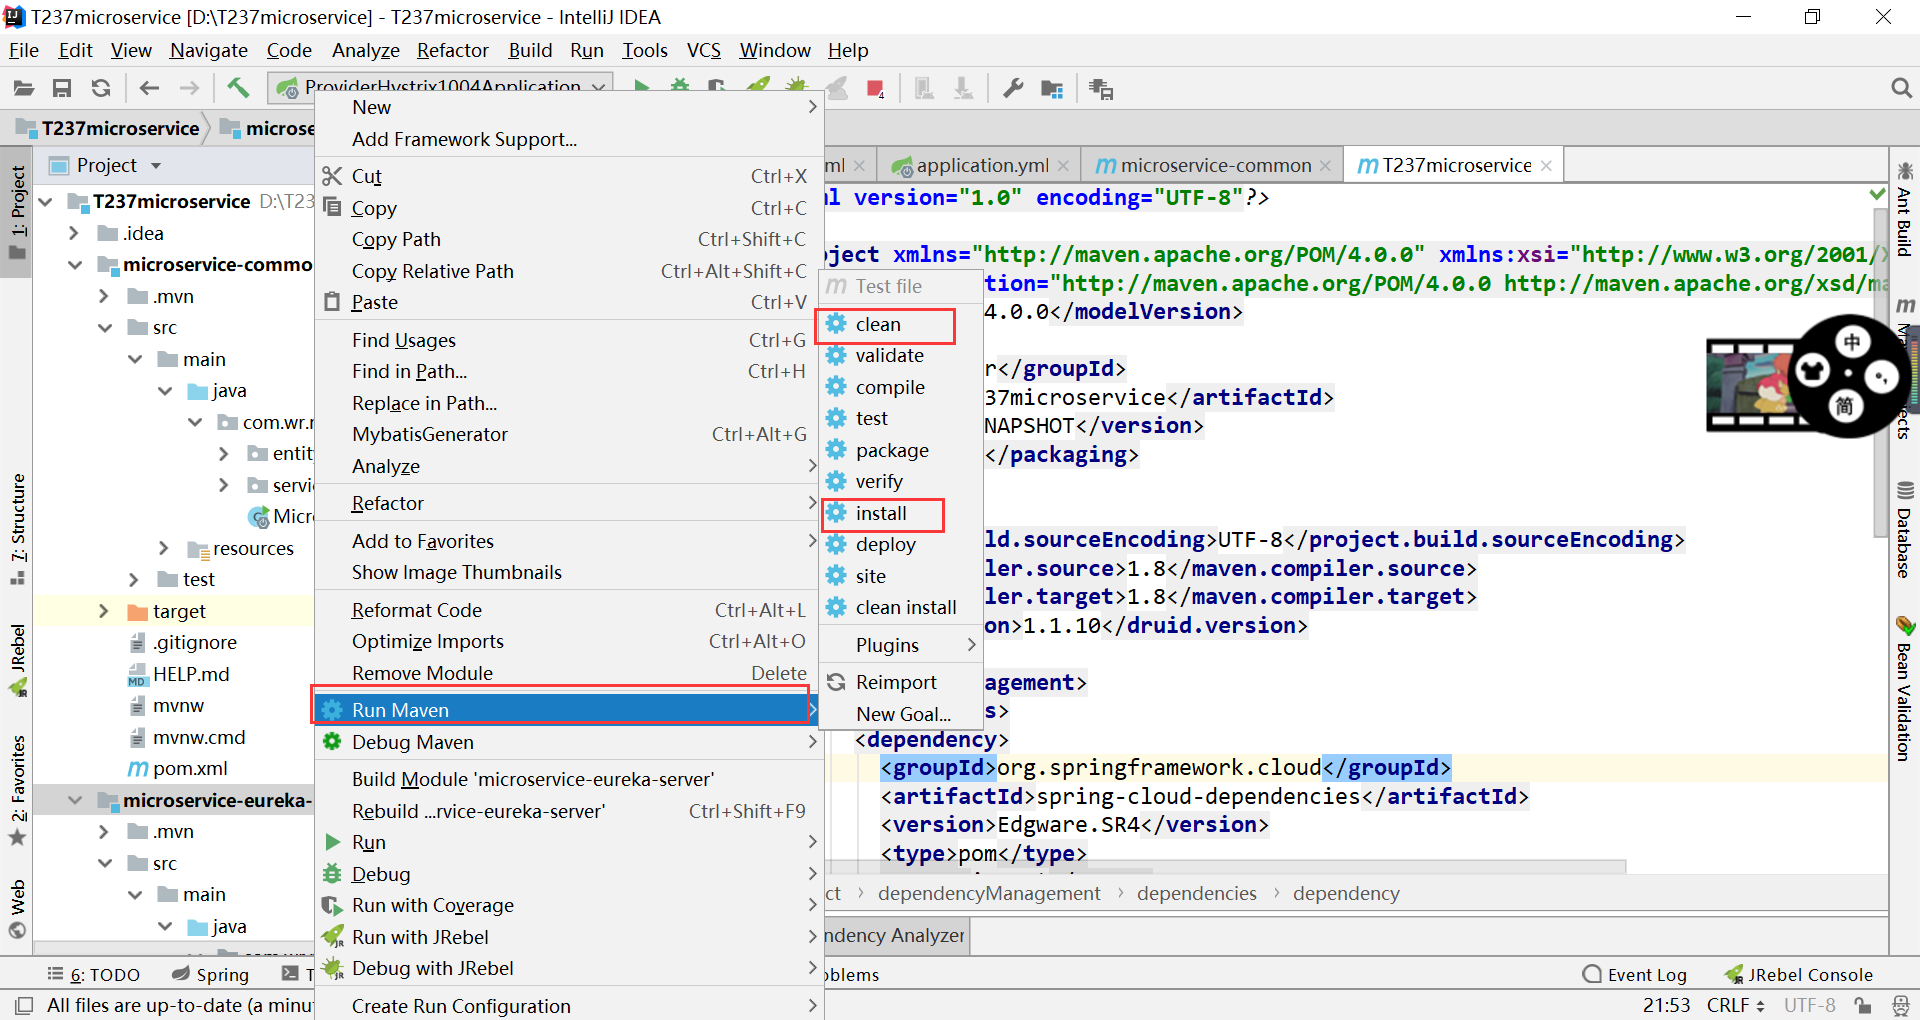Navigate back with the left arrow
Screen dimensions: 1920x1020
pyautogui.click(x=150, y=88)
